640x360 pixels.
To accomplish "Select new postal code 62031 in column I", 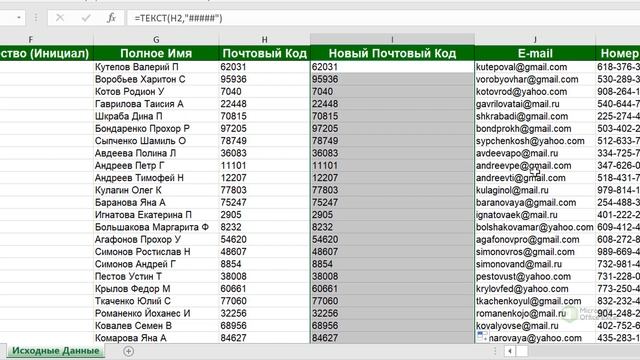I will [392, 67].
